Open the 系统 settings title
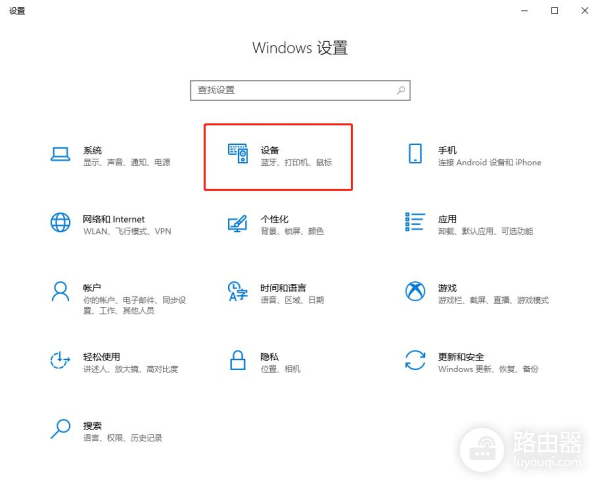This screenshot has width=600, height=490. [x=93, y=150]
